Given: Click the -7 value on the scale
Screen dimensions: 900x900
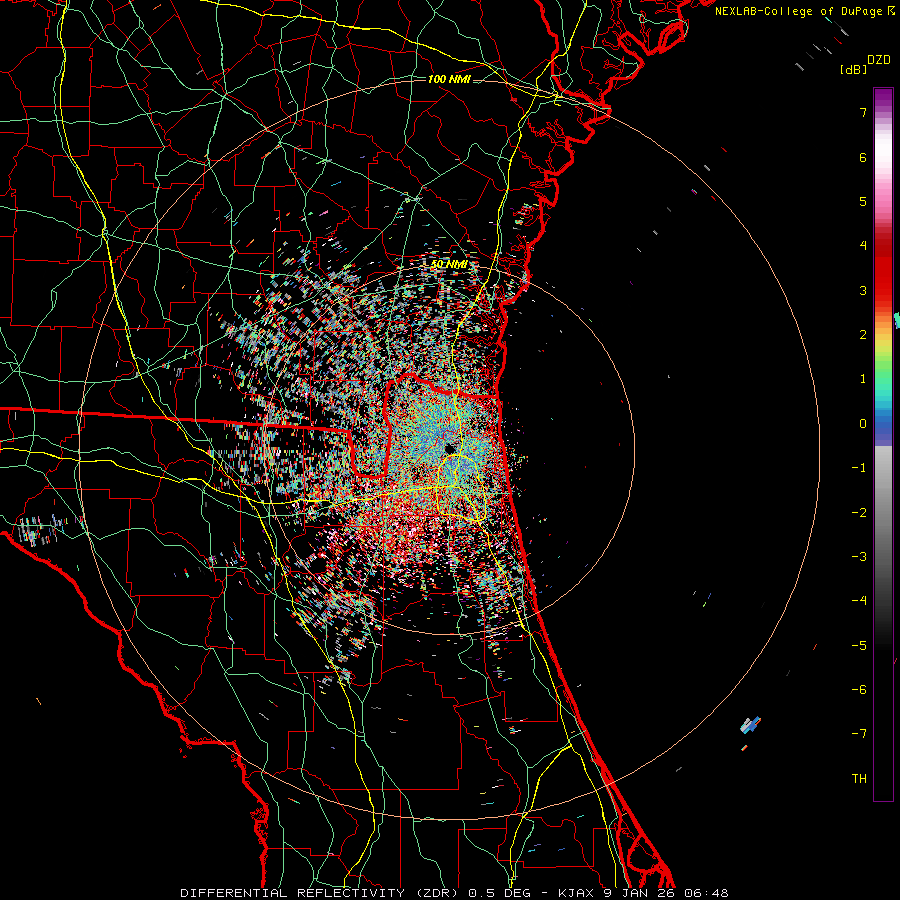Looking at the screenshot, I should (859, 734).
